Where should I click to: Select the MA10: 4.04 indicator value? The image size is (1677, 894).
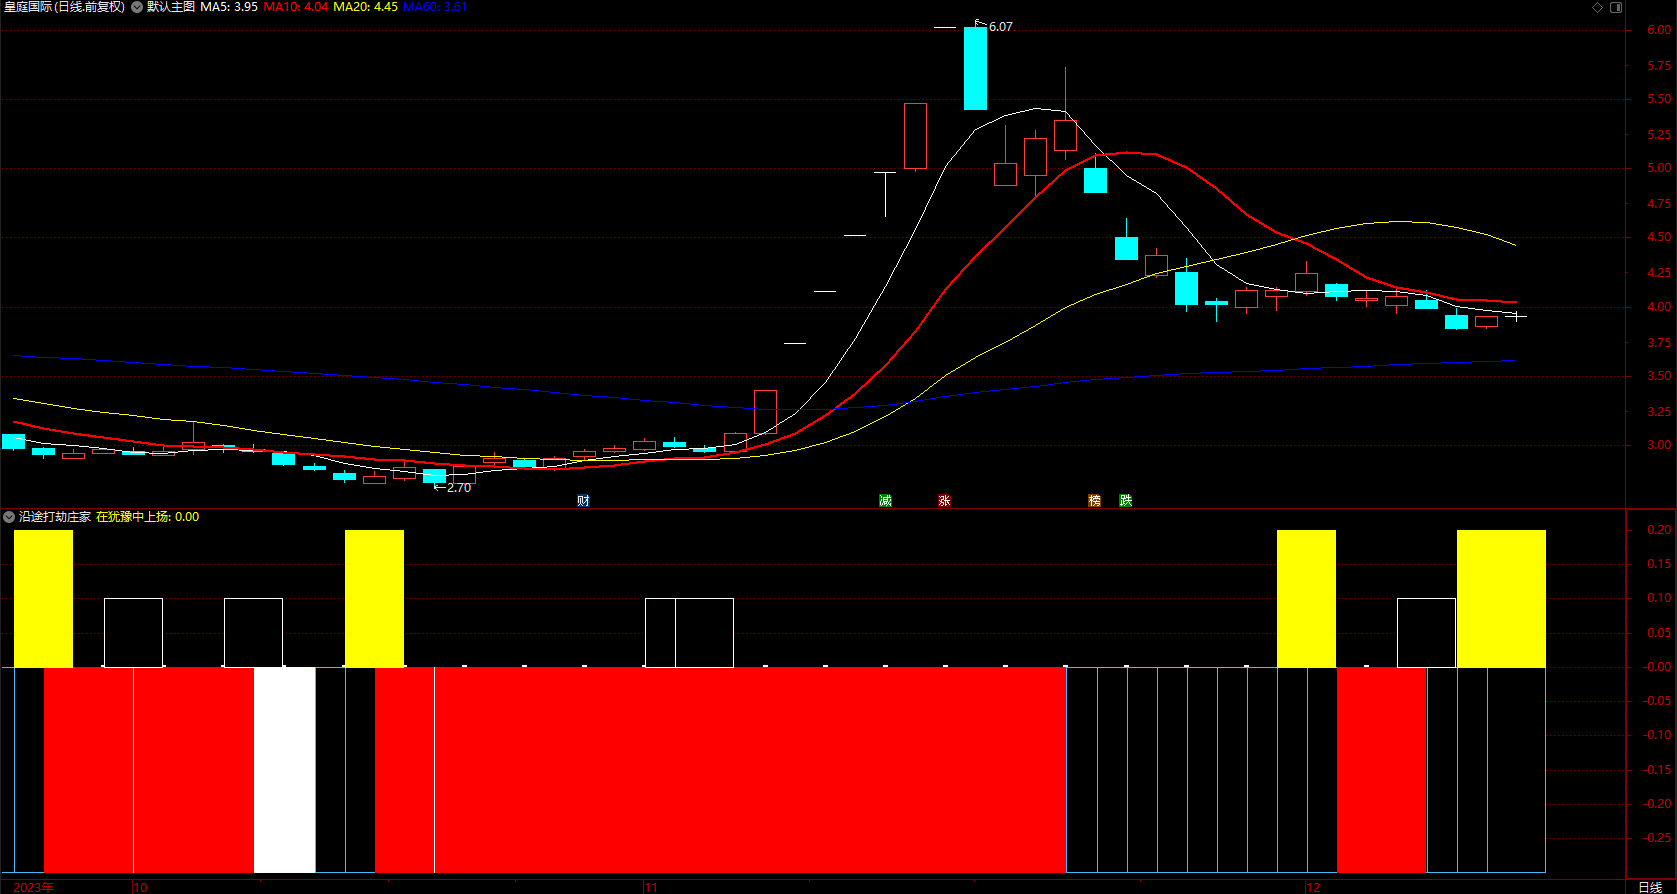click(296, 7)
